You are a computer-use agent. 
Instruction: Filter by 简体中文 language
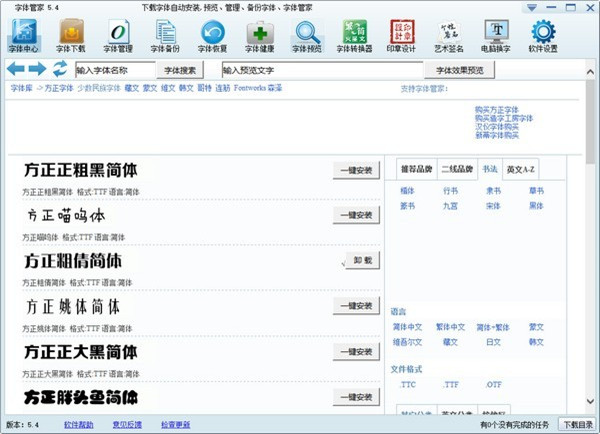(x=407, y=327)
